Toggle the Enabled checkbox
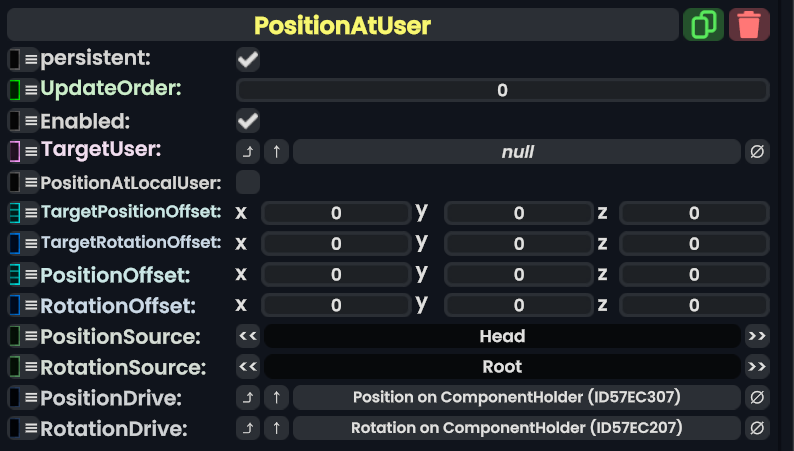 pyautogui.click(x=248, y=122)
